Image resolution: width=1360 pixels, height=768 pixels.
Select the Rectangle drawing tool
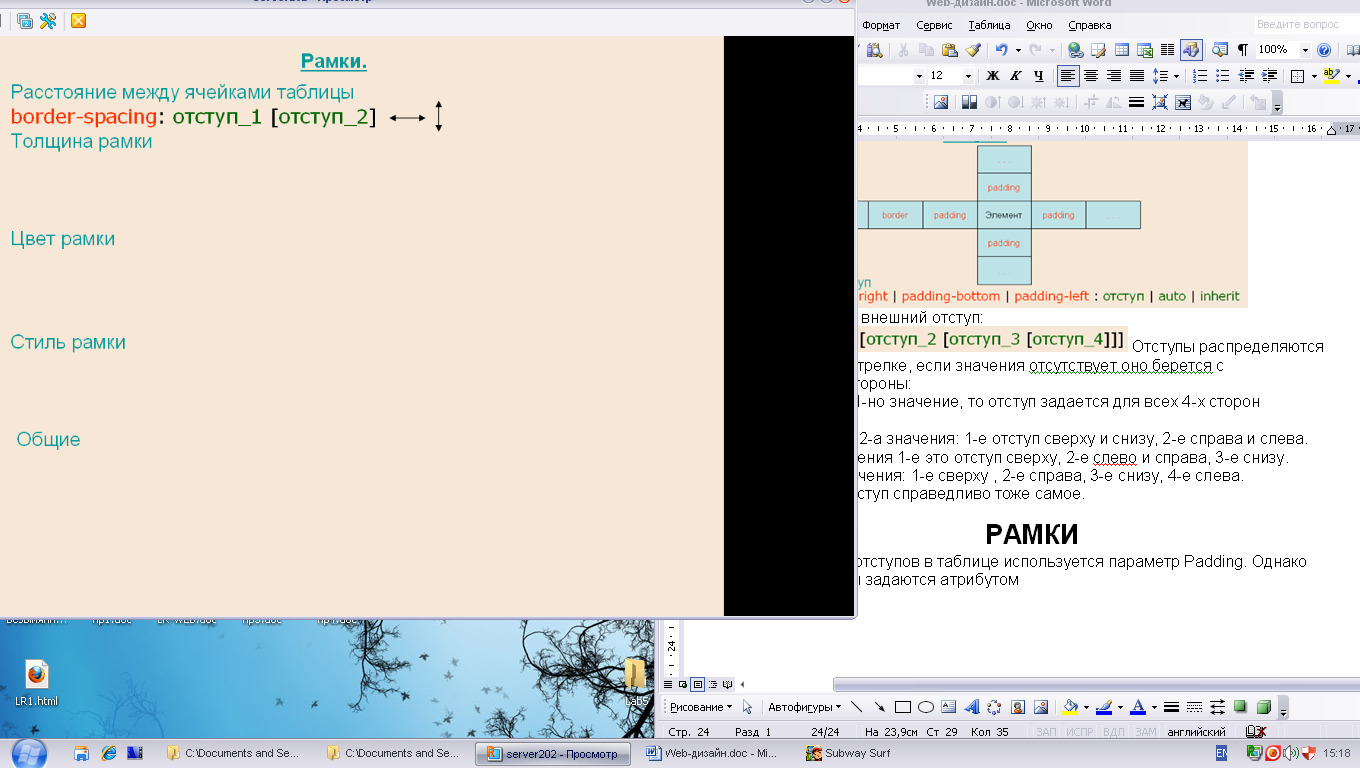[902, 707]
